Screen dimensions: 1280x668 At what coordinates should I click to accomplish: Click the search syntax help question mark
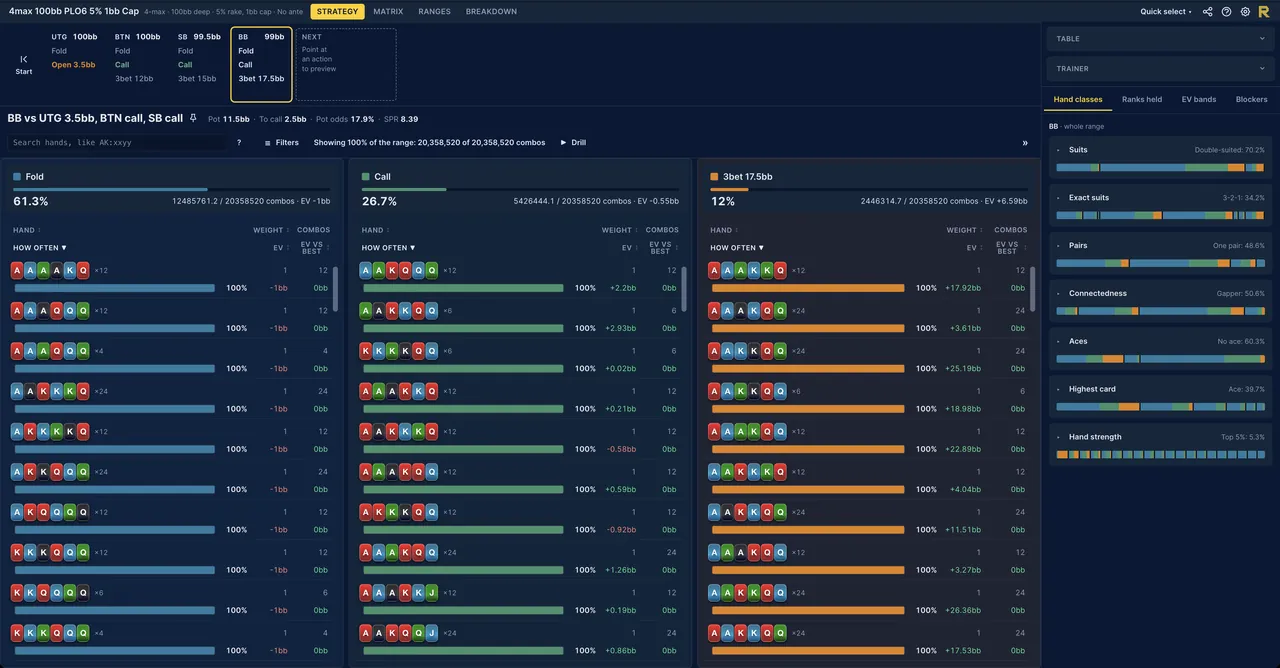coord(238,143)
